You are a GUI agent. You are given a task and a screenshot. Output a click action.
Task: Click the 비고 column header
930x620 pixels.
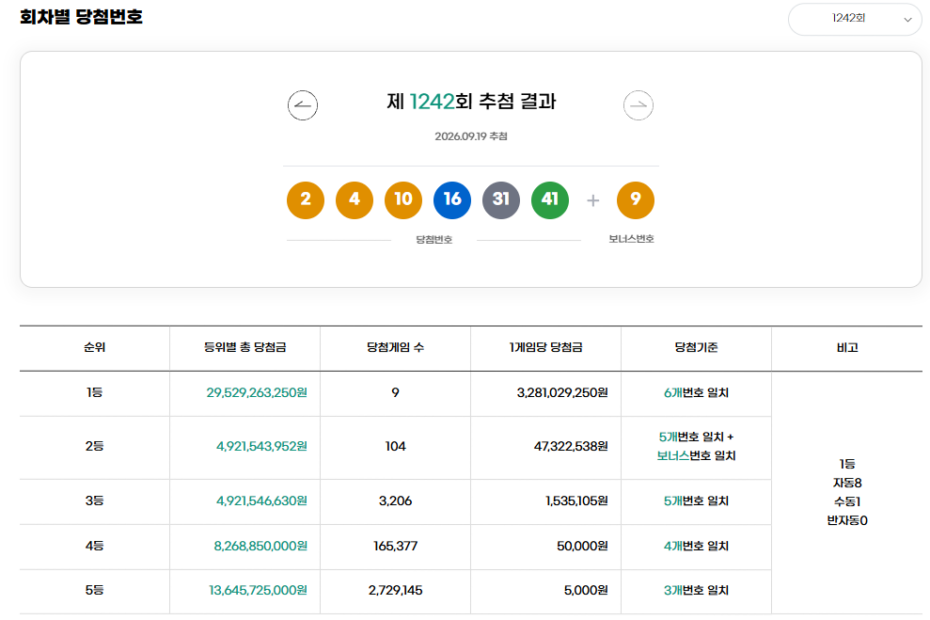pyautogui.click(x=847, y=348)
